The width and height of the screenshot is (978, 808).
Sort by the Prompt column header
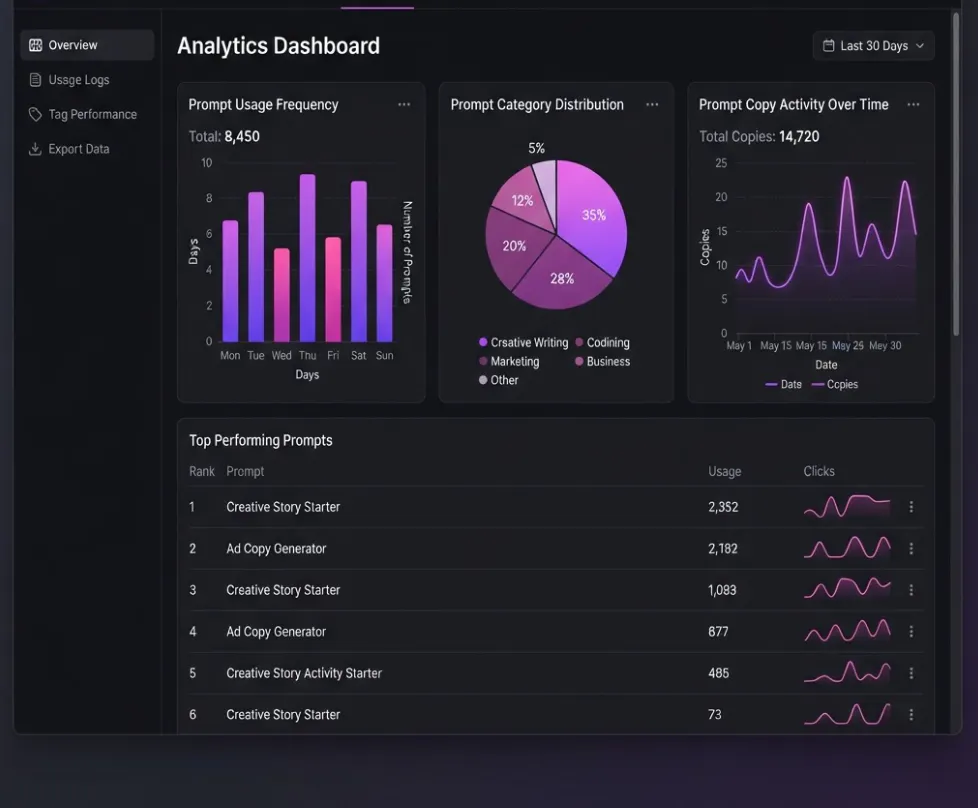[245, 471]
